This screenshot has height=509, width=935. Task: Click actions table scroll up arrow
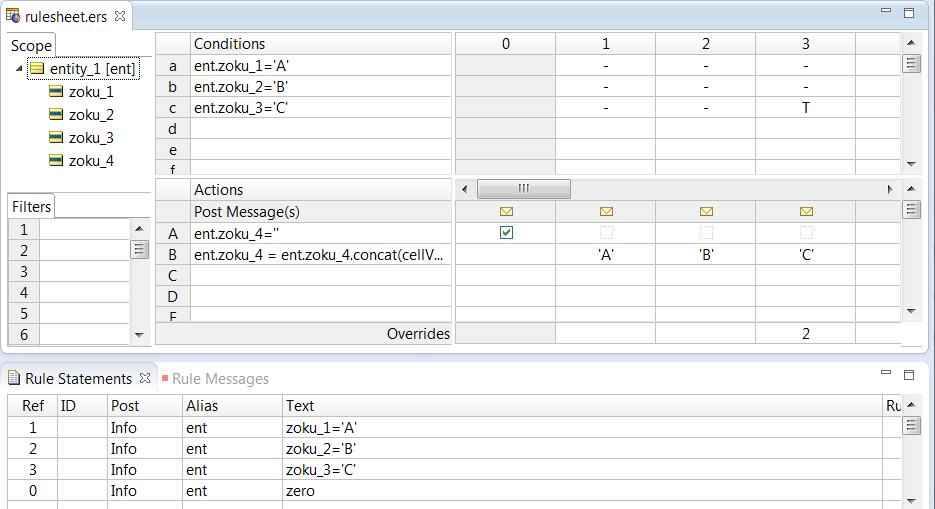tap(911, 189)
